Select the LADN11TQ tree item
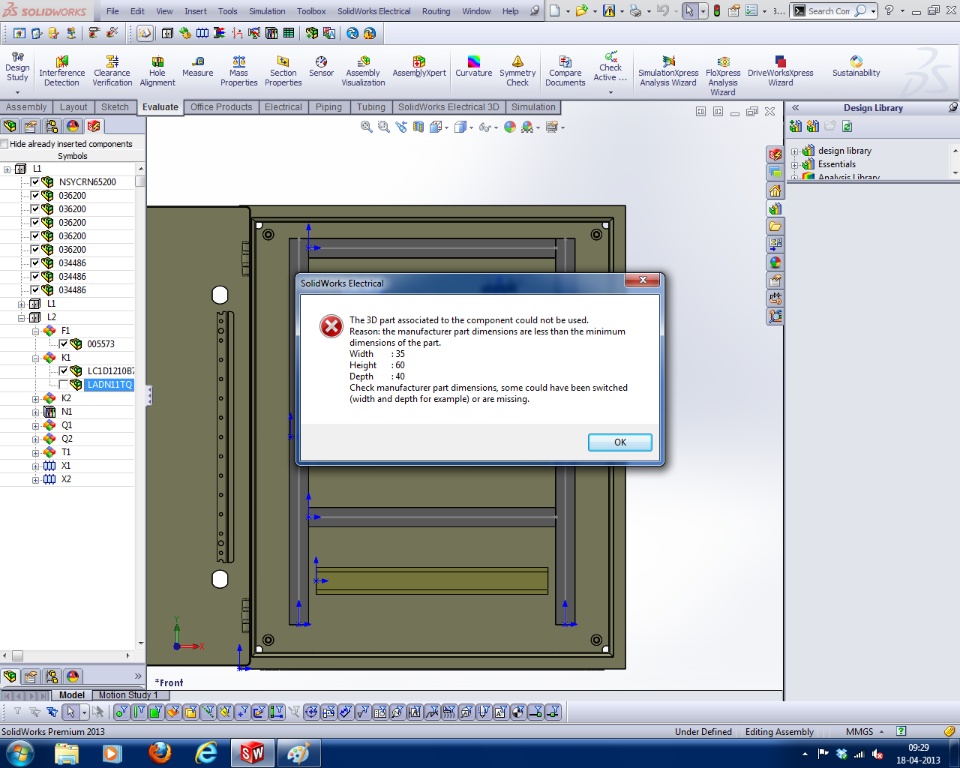Screen dimensions: 960x768 click(x=110, y=385)
